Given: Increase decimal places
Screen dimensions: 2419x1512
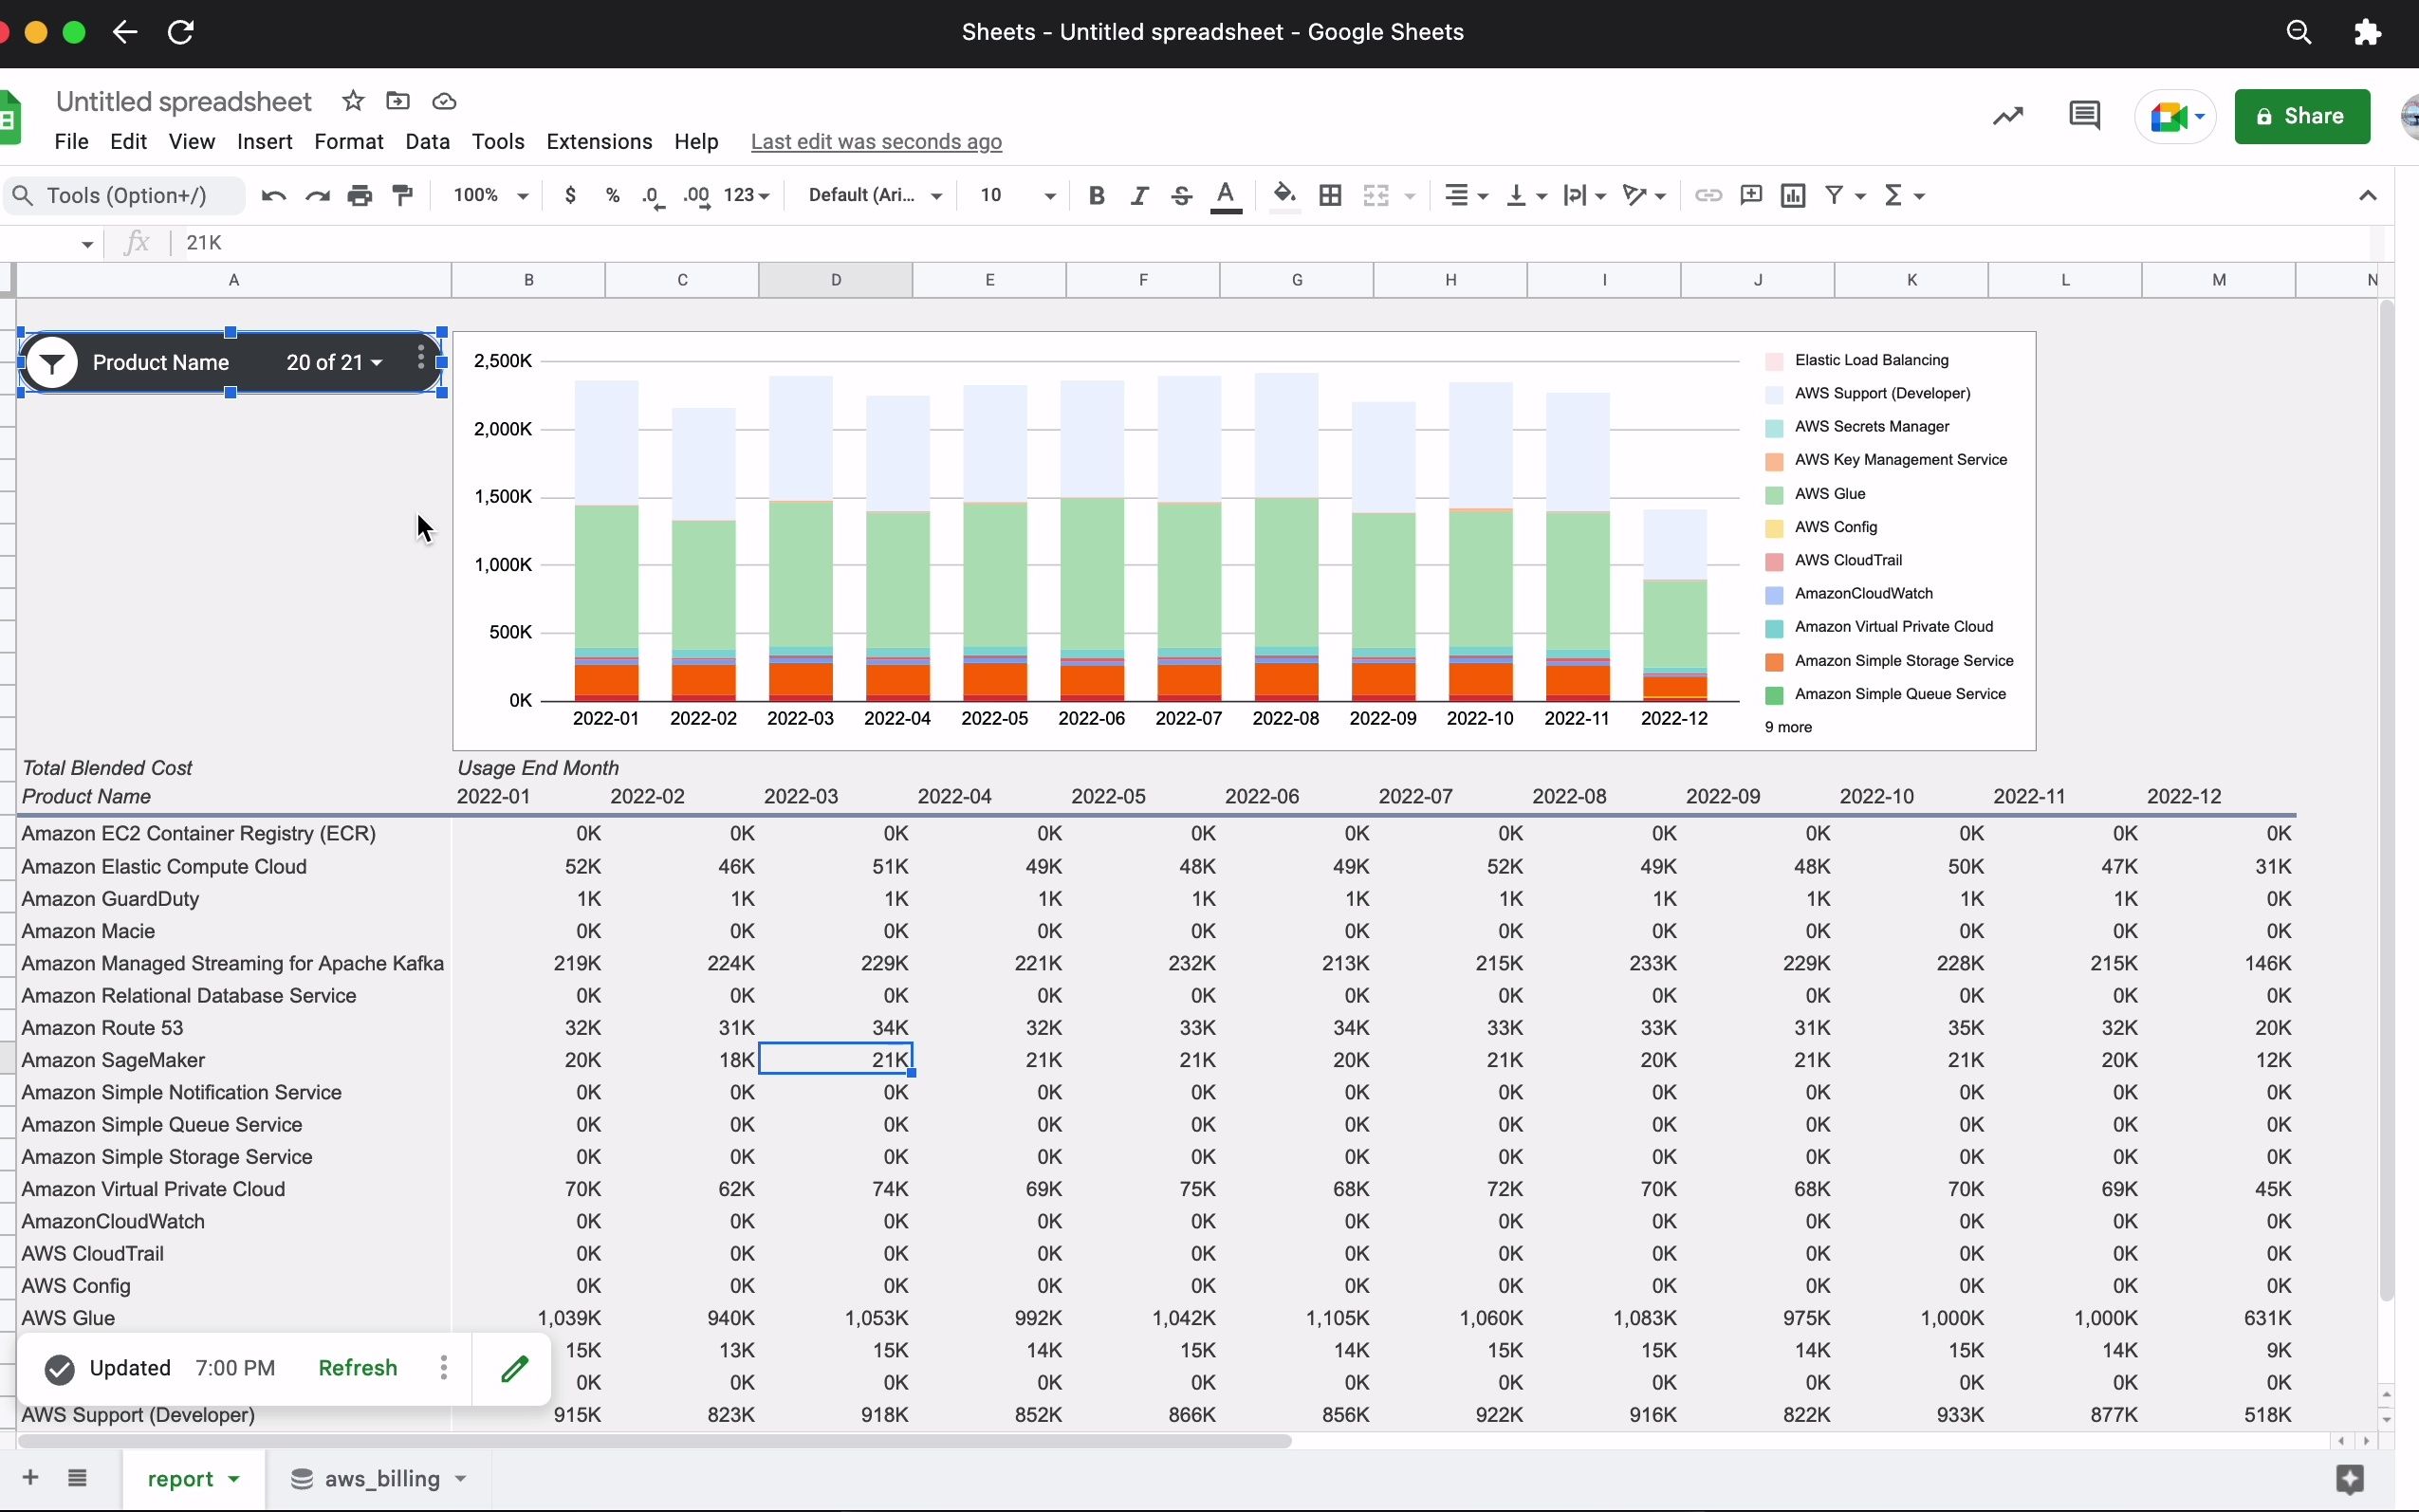Looking at the screenshot, I should pyautogui.click(x=697, y=196).
